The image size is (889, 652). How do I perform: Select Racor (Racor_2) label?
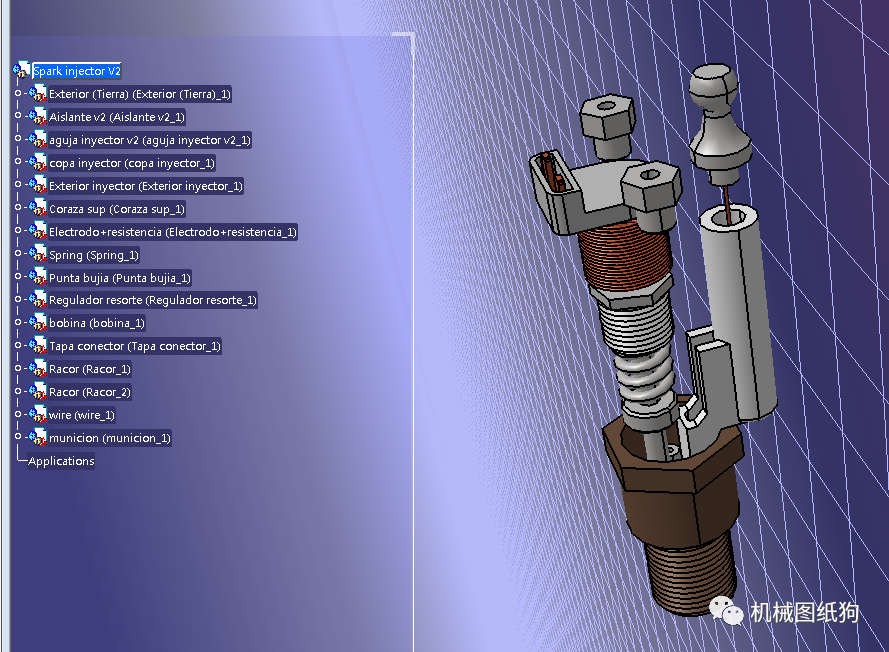(x=90, y=392)
